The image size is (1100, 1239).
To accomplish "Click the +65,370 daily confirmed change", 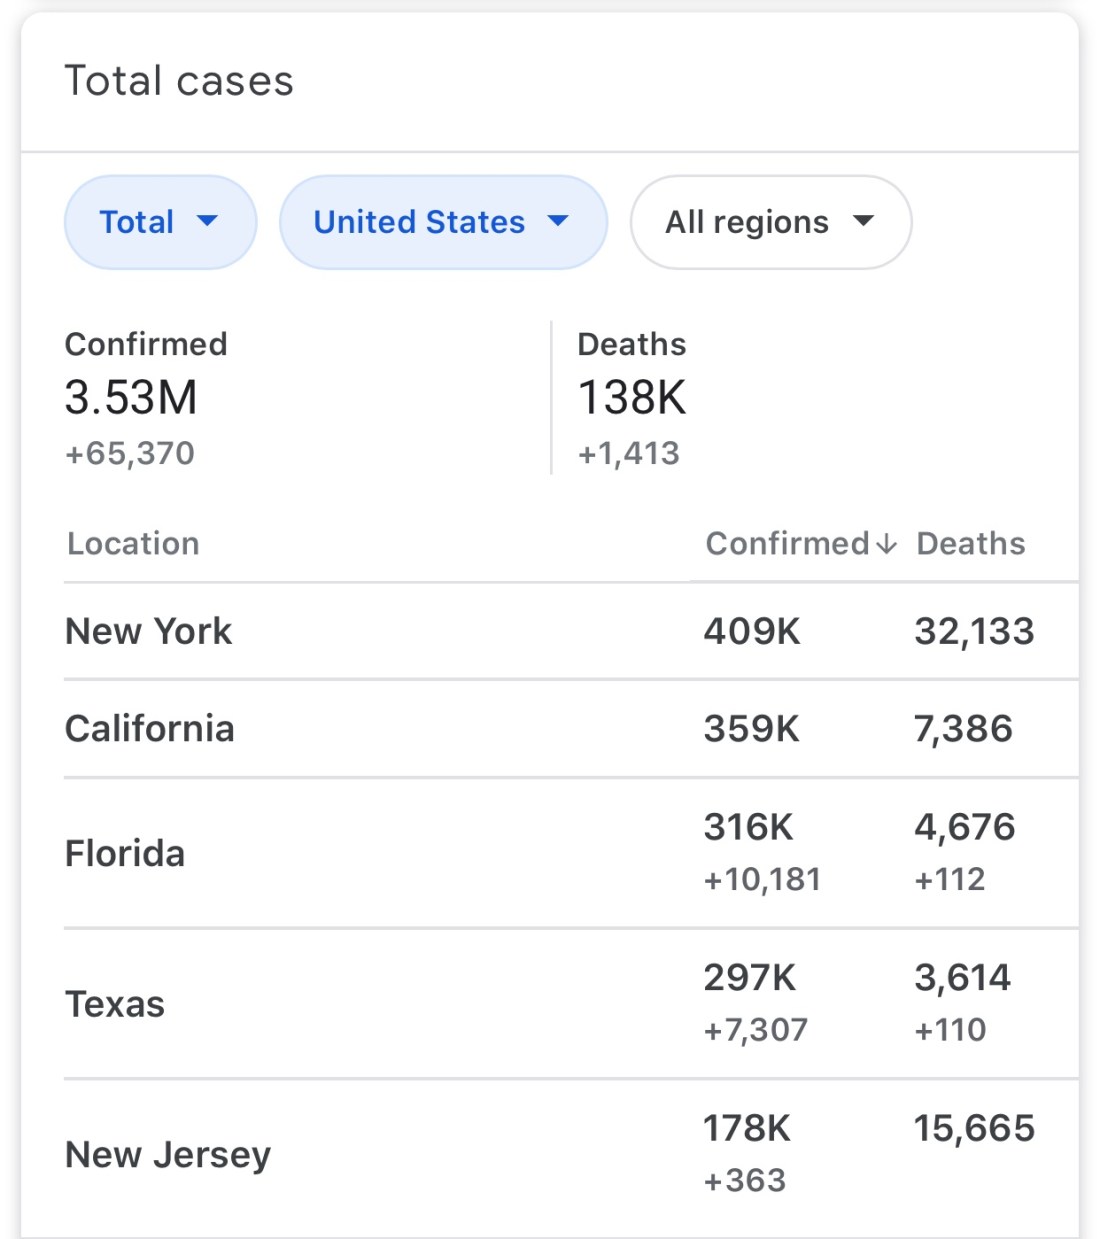I will (x=130, y=454).
